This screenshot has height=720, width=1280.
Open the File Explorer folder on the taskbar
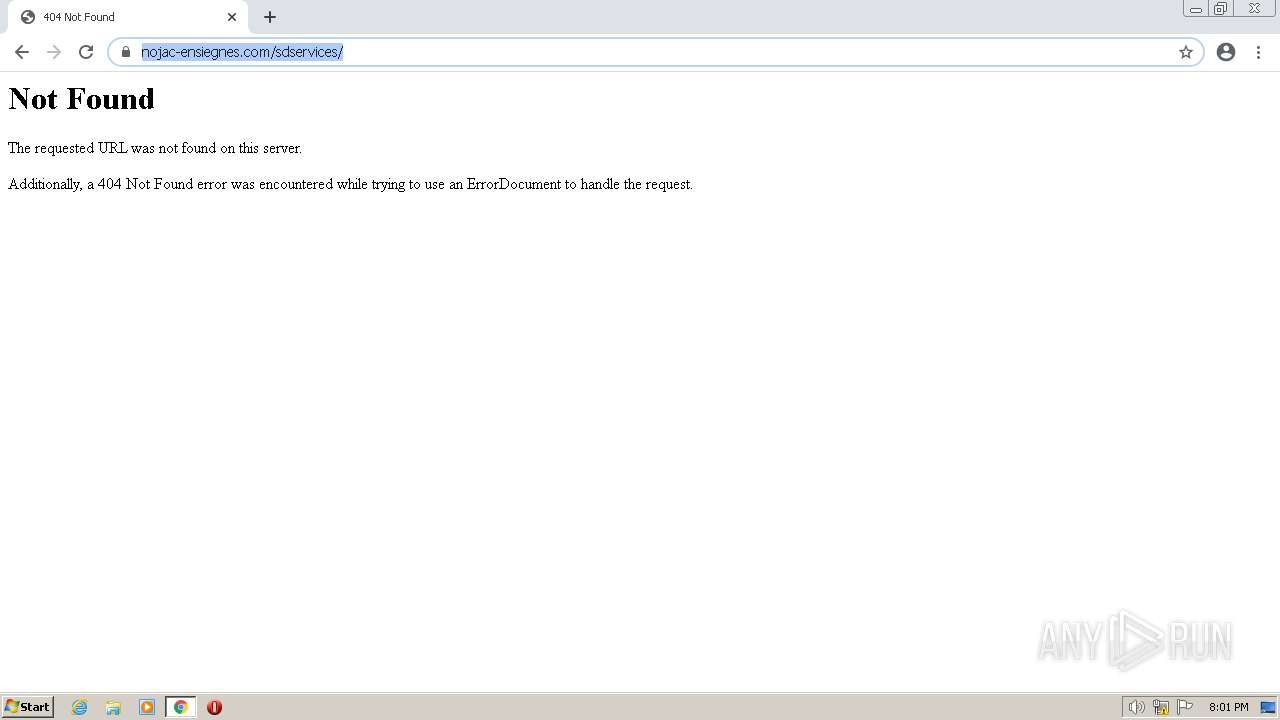[113, 707]
